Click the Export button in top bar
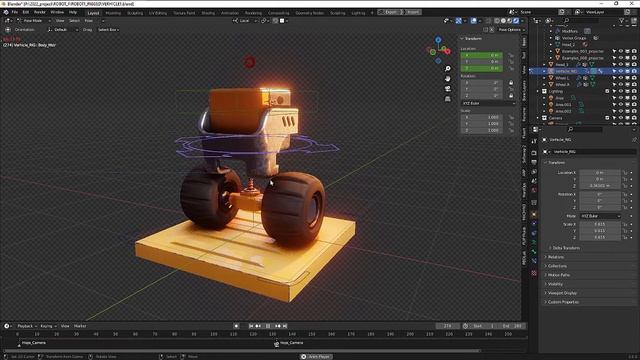Image resolution: width=640 pixels, height=360 pixels. tap(390, 12)
